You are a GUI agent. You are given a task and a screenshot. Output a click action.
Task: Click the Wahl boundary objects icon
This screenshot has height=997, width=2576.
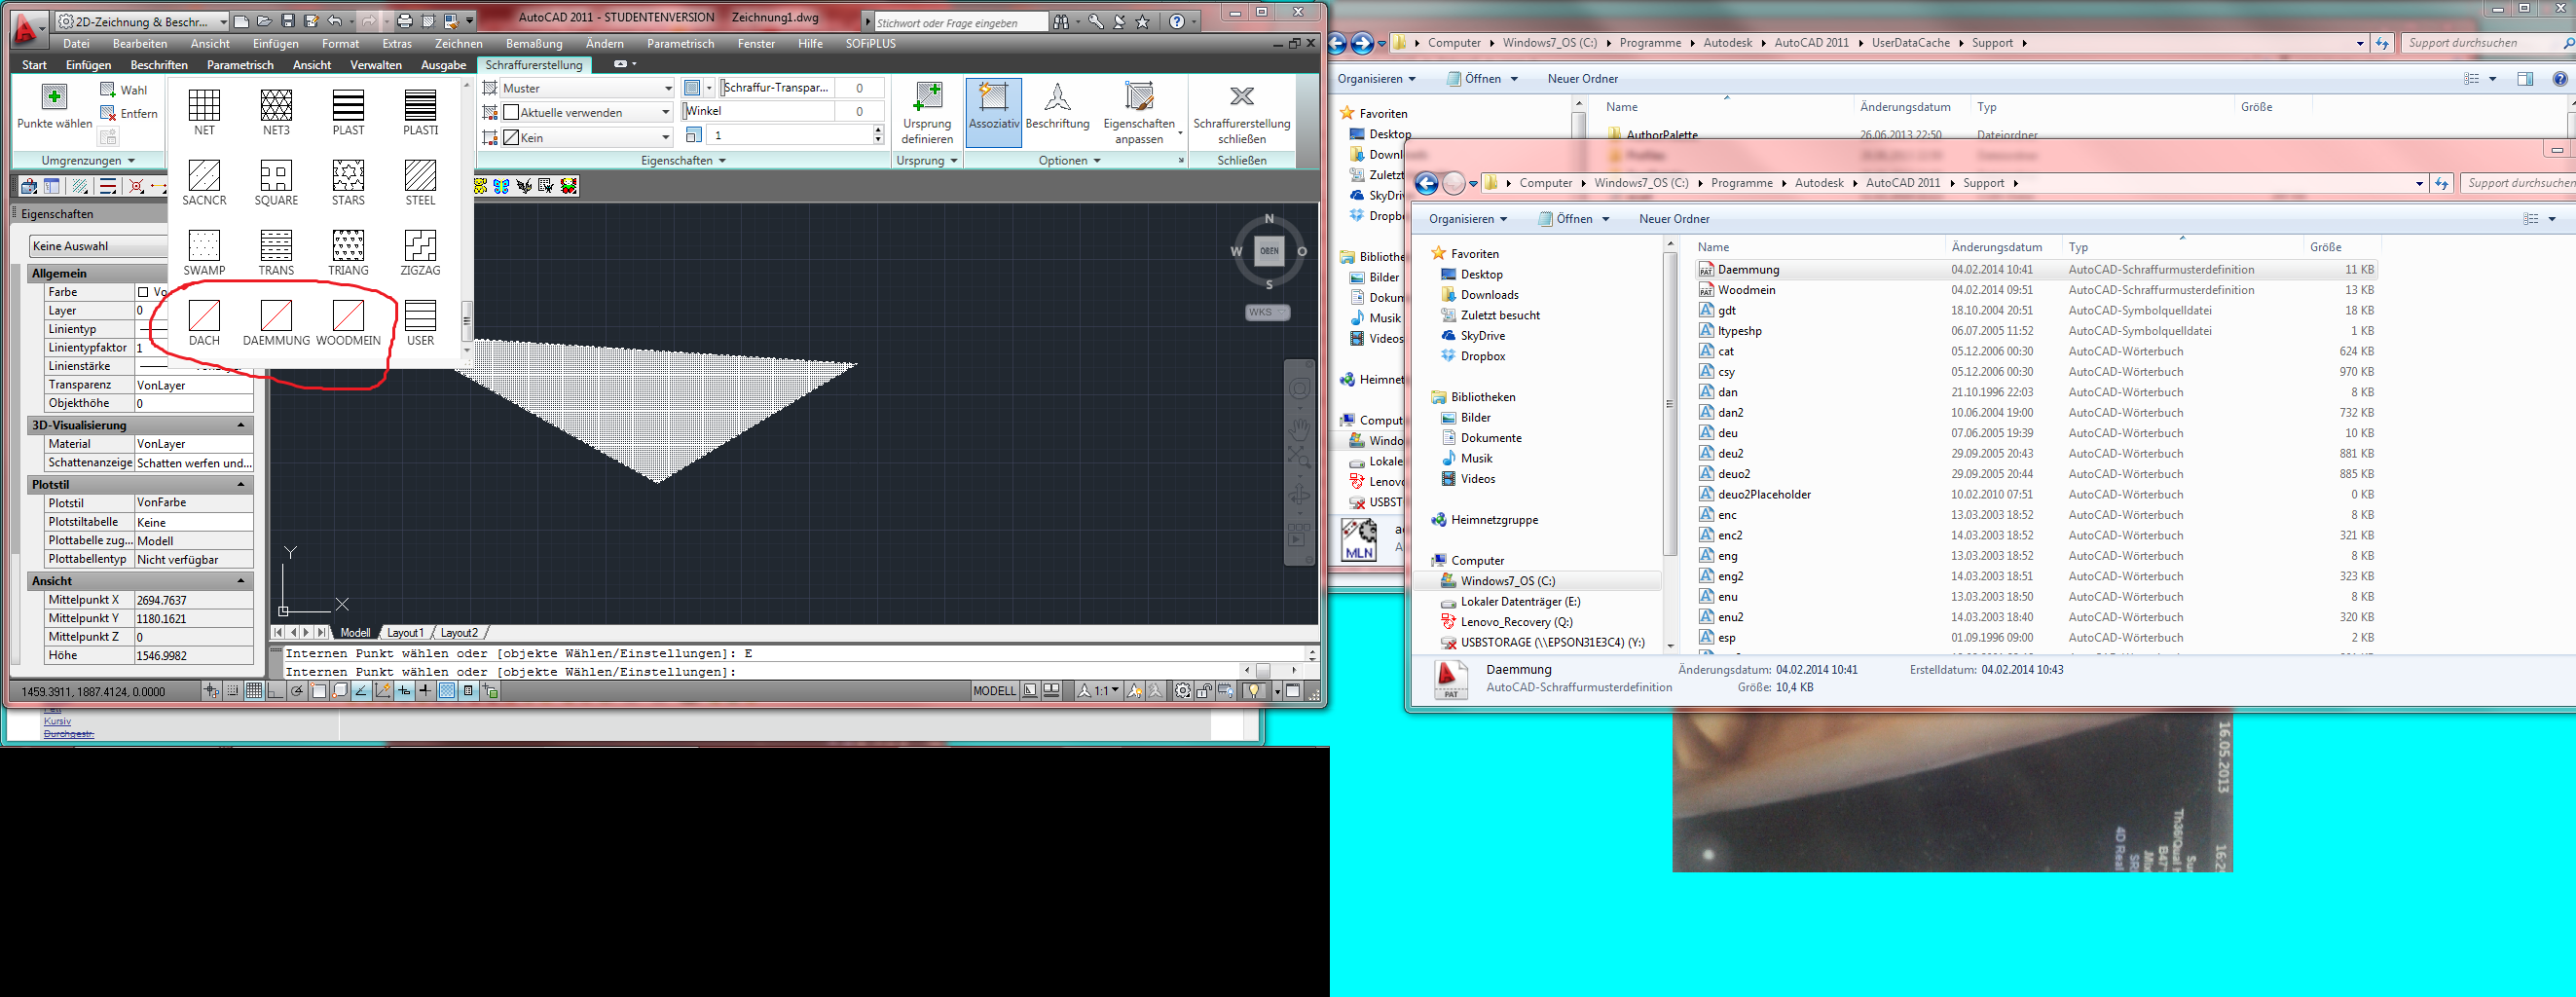pyautogui.click(x=108, y=90)
